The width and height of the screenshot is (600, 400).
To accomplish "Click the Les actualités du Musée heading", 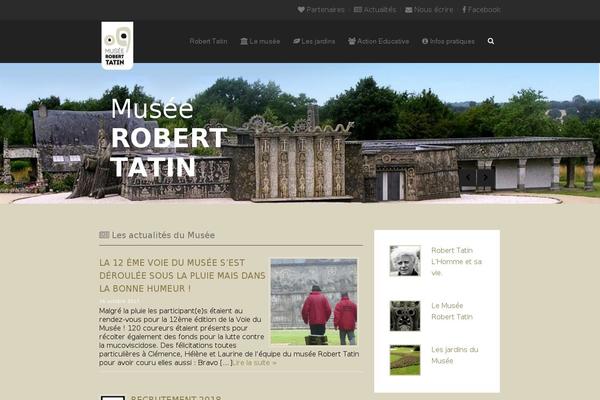I will tap(163, 235).
